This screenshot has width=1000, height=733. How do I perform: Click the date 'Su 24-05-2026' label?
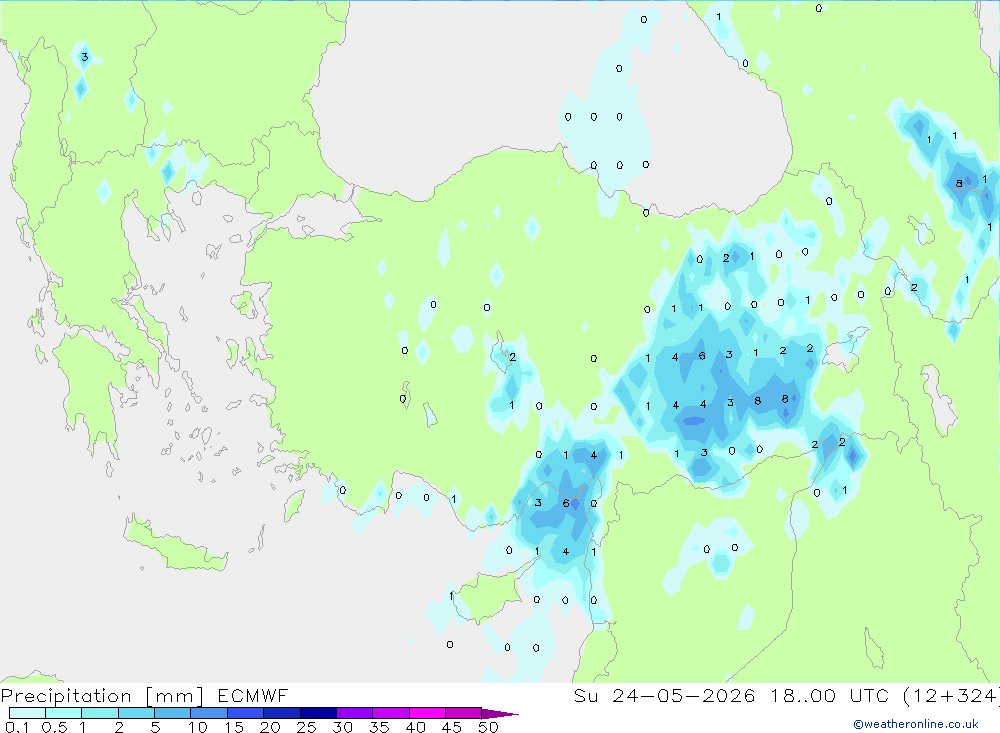665,696
